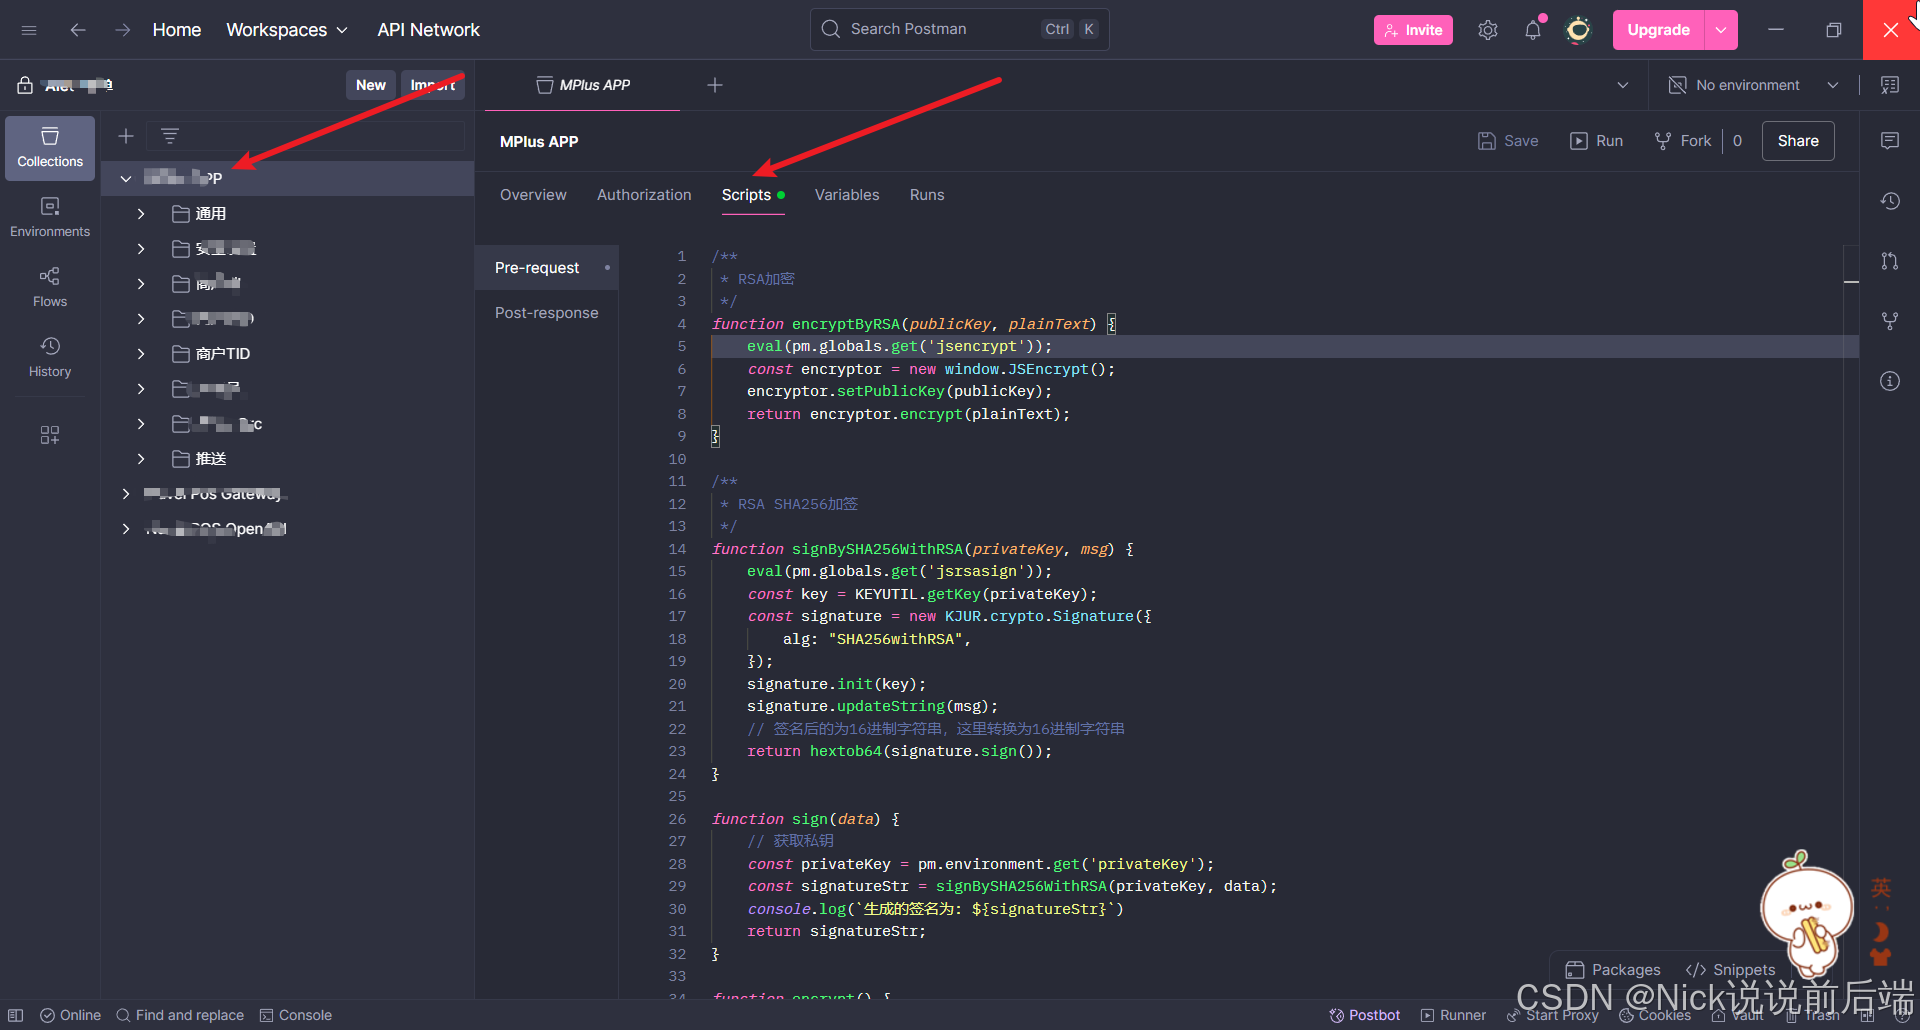Open the Workspaces dropdown
This screenshot has height=1030, width=1920.
(287, 30)
